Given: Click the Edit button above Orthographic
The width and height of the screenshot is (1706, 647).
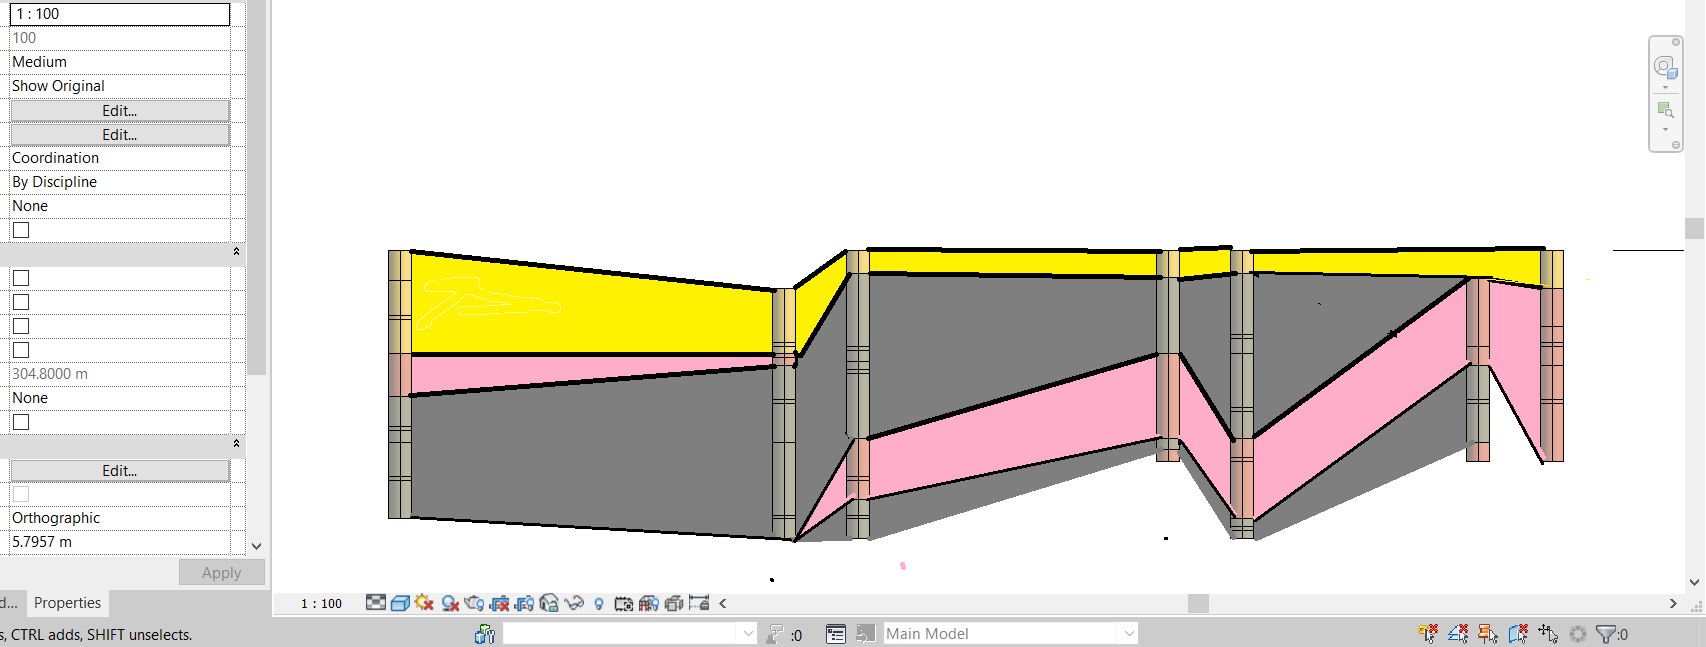Looking at the screenshot, I should pyautogui.click(x=120, y=470).
